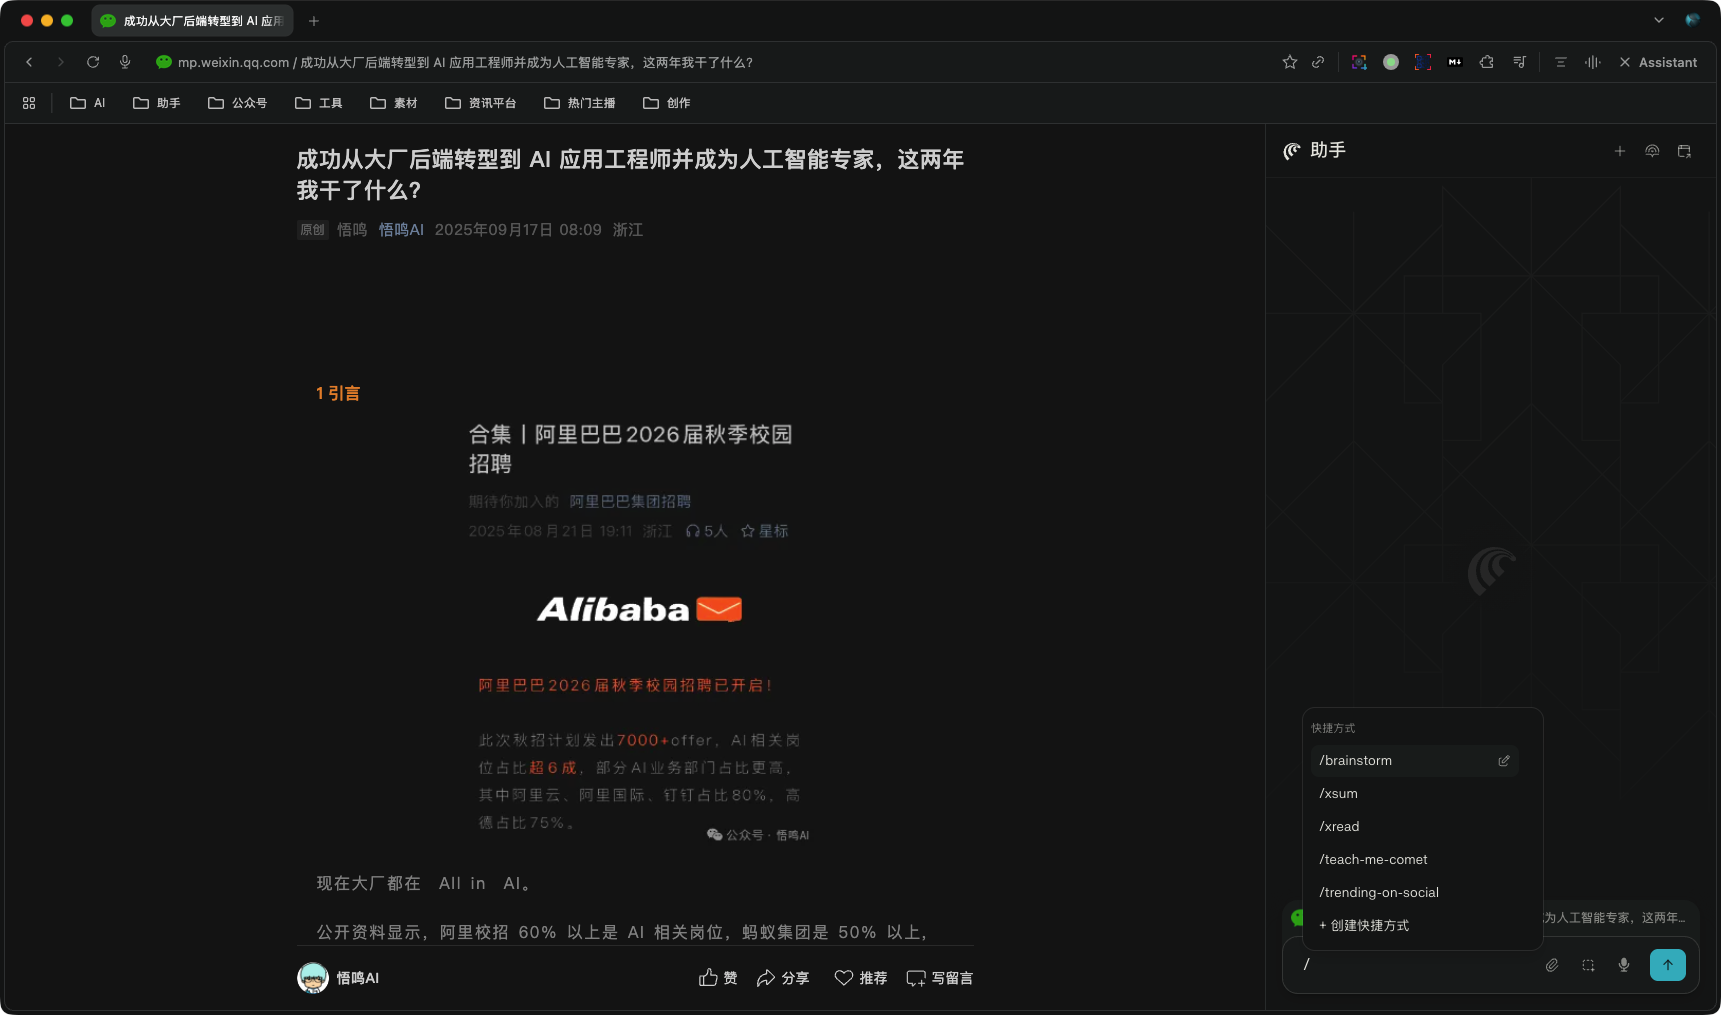Viewport: 1721px width, 1015px height.
Task: Open the 创作 bookmarks folder
Action: (667, 103)
